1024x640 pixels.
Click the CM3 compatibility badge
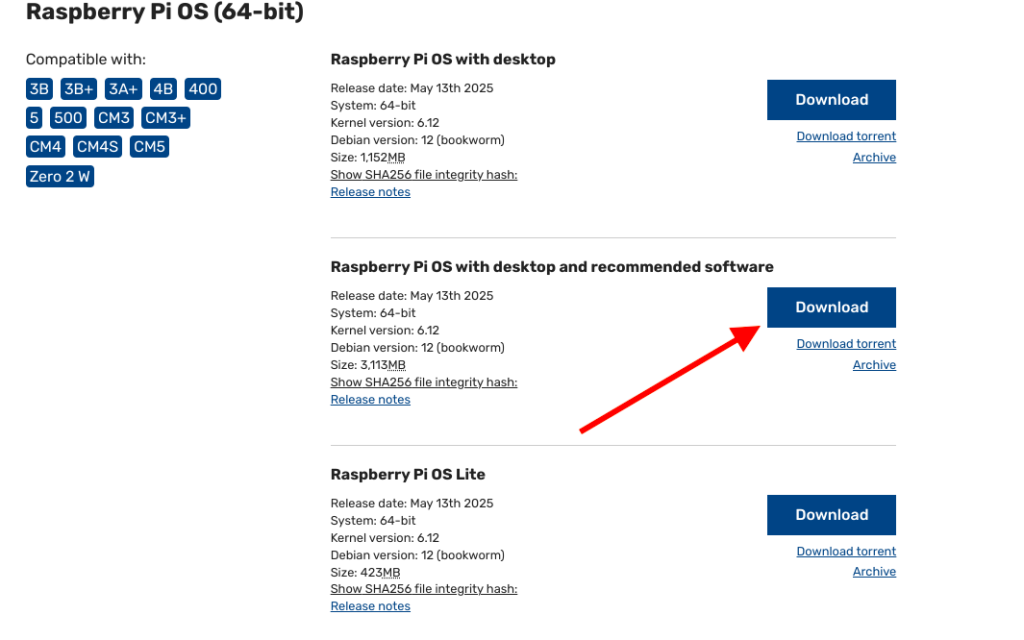[x=114, y=118]
